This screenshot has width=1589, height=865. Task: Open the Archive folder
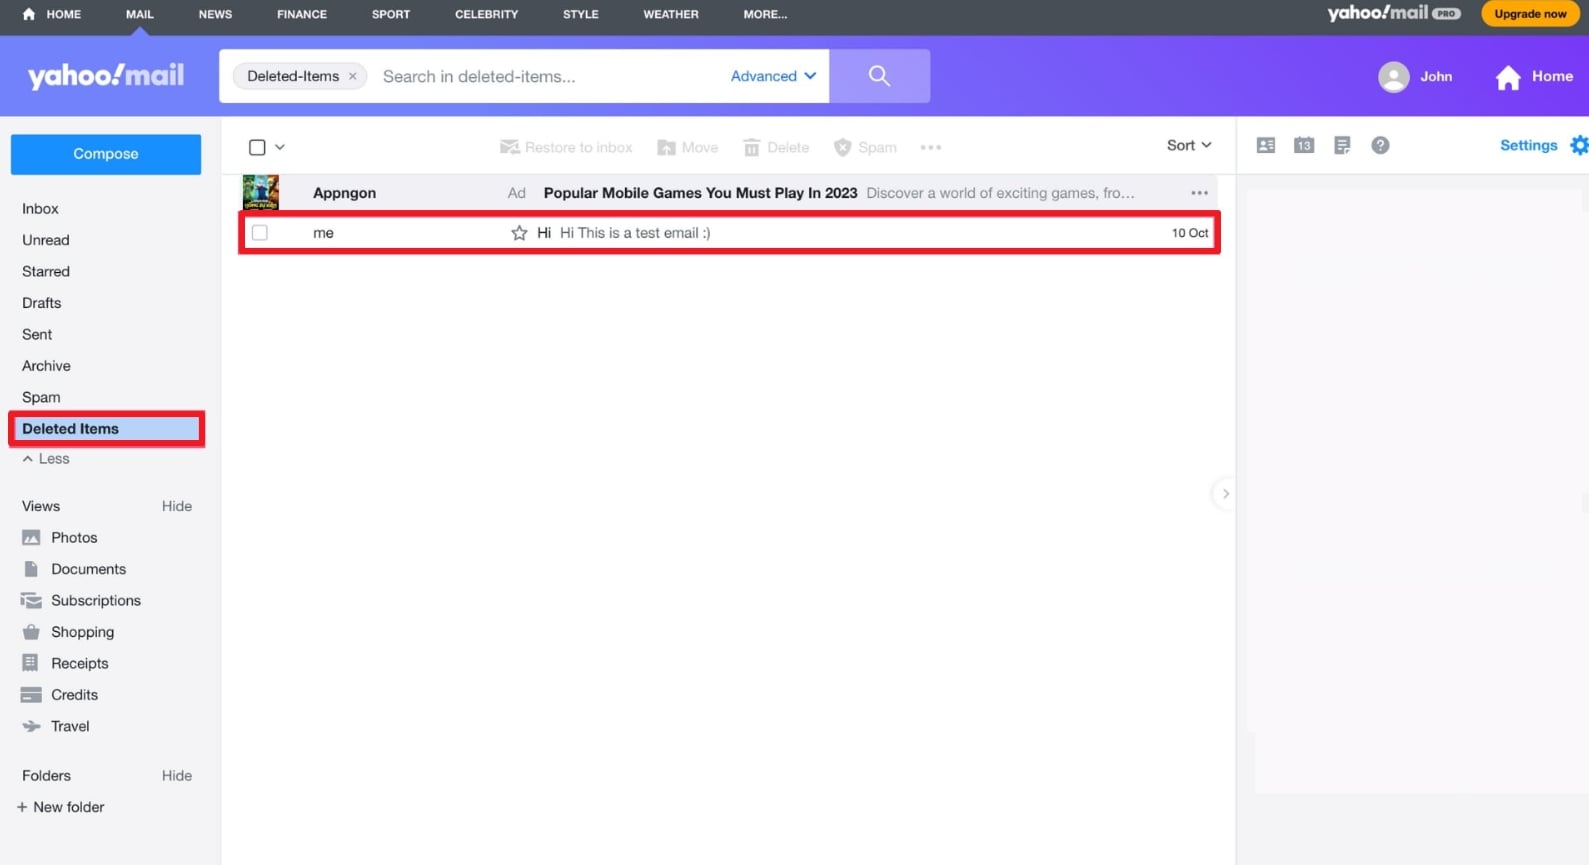[x=46, y=366]
